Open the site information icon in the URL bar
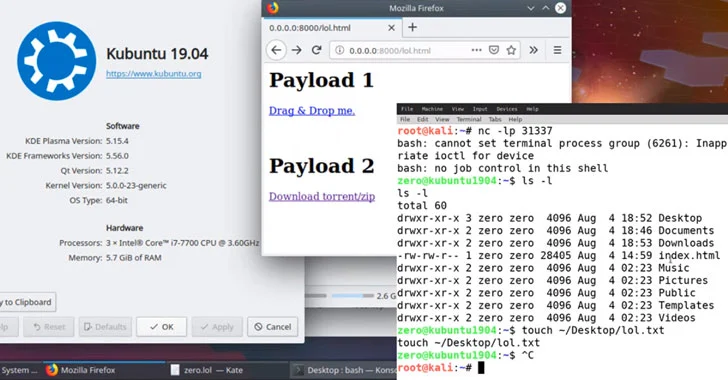The width and height of the screenshot is (728, 380). coord(340,50)
